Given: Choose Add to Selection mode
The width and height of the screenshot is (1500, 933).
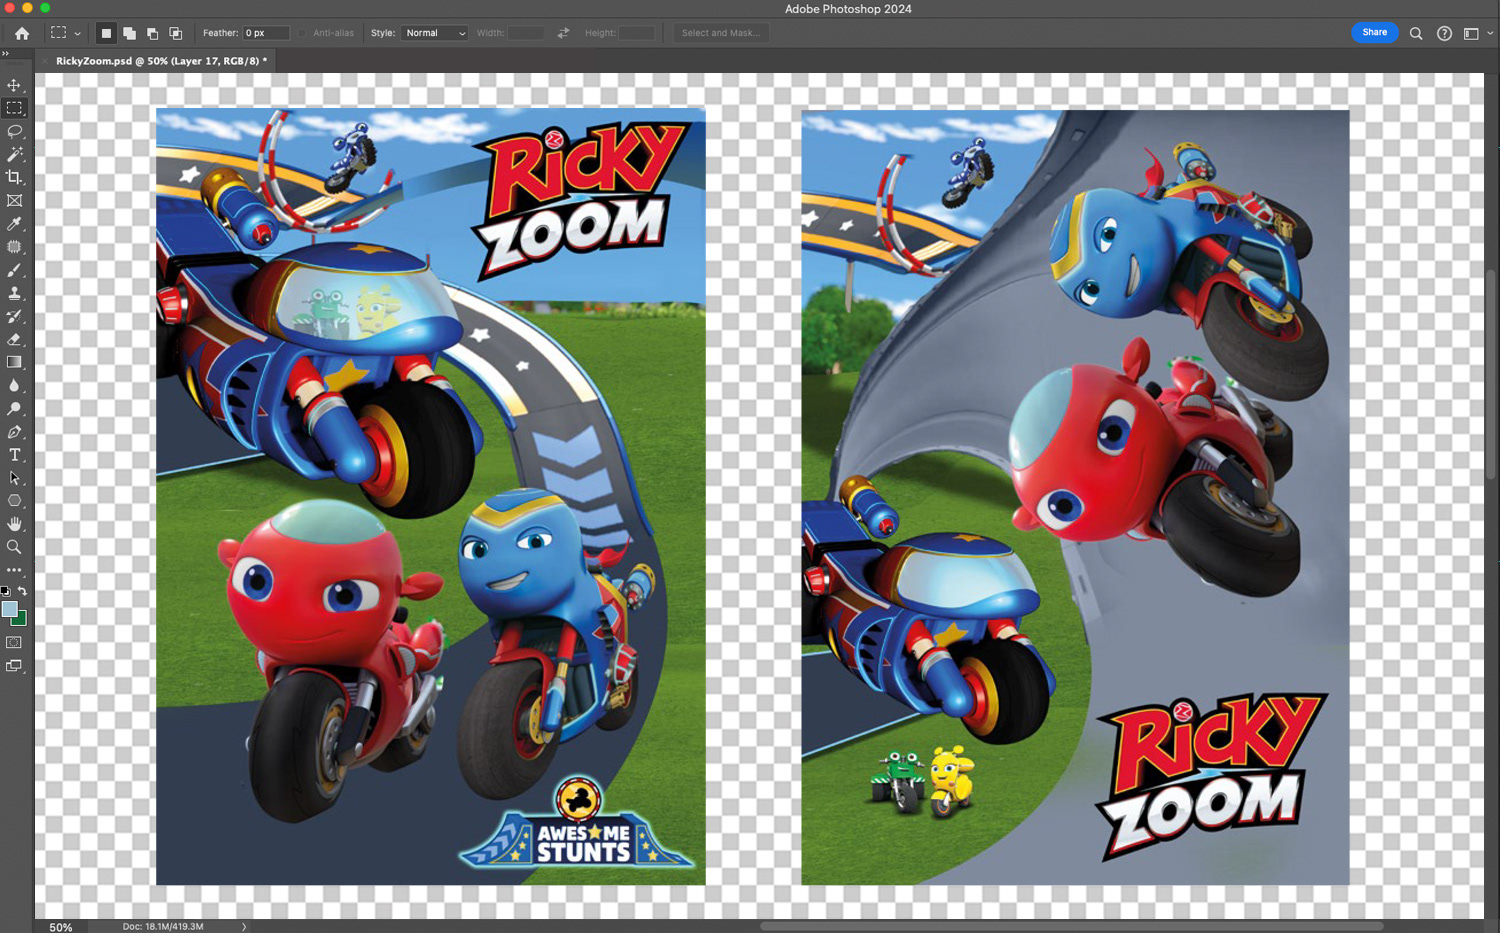Looking at the screenshot, I should [x=129, y=33].
